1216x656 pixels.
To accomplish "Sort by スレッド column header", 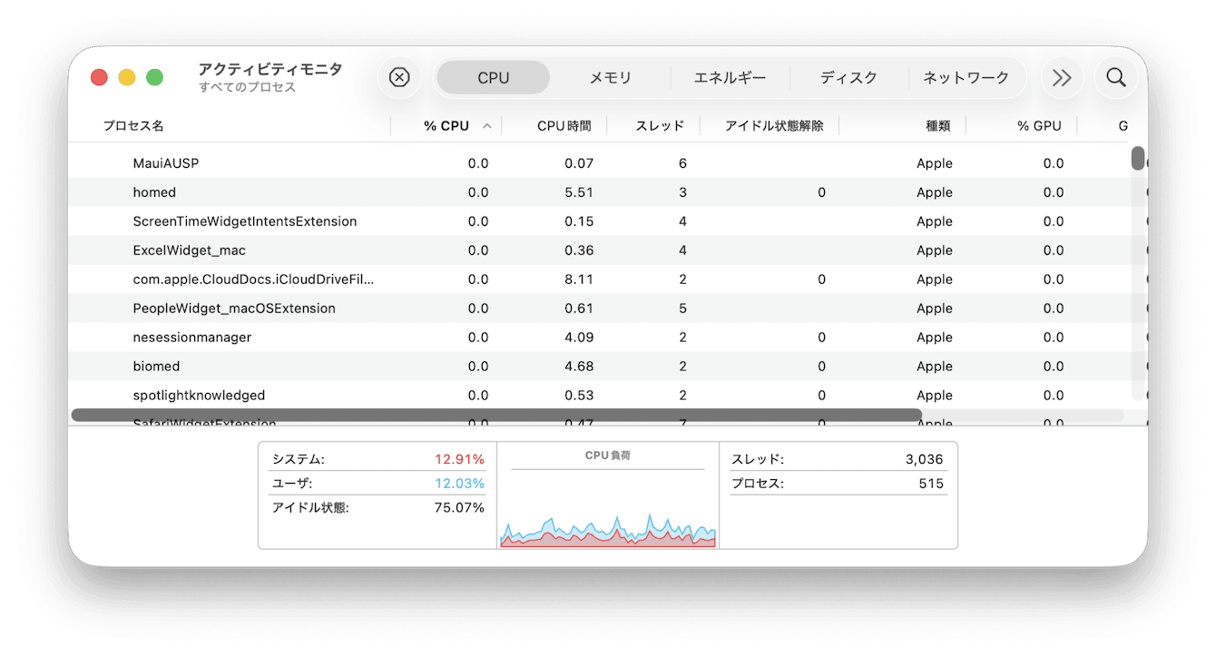I will coord(660,126).
